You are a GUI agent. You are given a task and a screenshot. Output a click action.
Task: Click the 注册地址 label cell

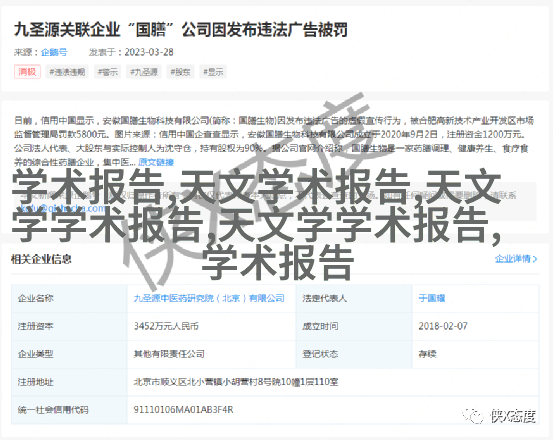point(69,382)
